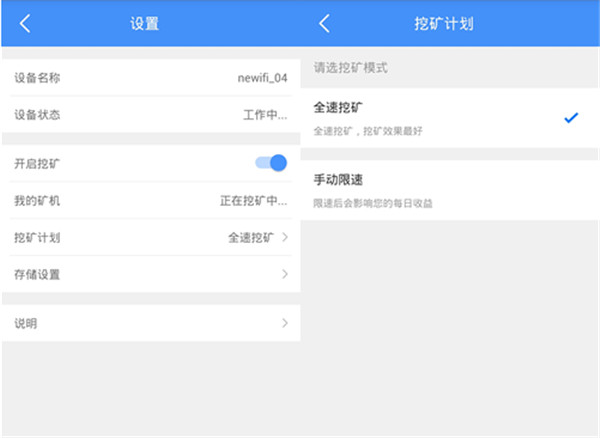Select the 全速挖矿 mining mode option
600x438 pixels.
(337, 107)
